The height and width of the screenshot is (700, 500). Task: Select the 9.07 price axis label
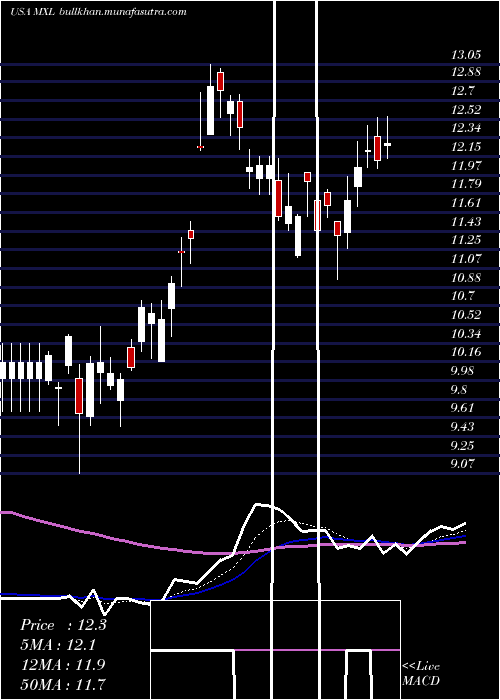pyautogui.click(x=463, y=464)
